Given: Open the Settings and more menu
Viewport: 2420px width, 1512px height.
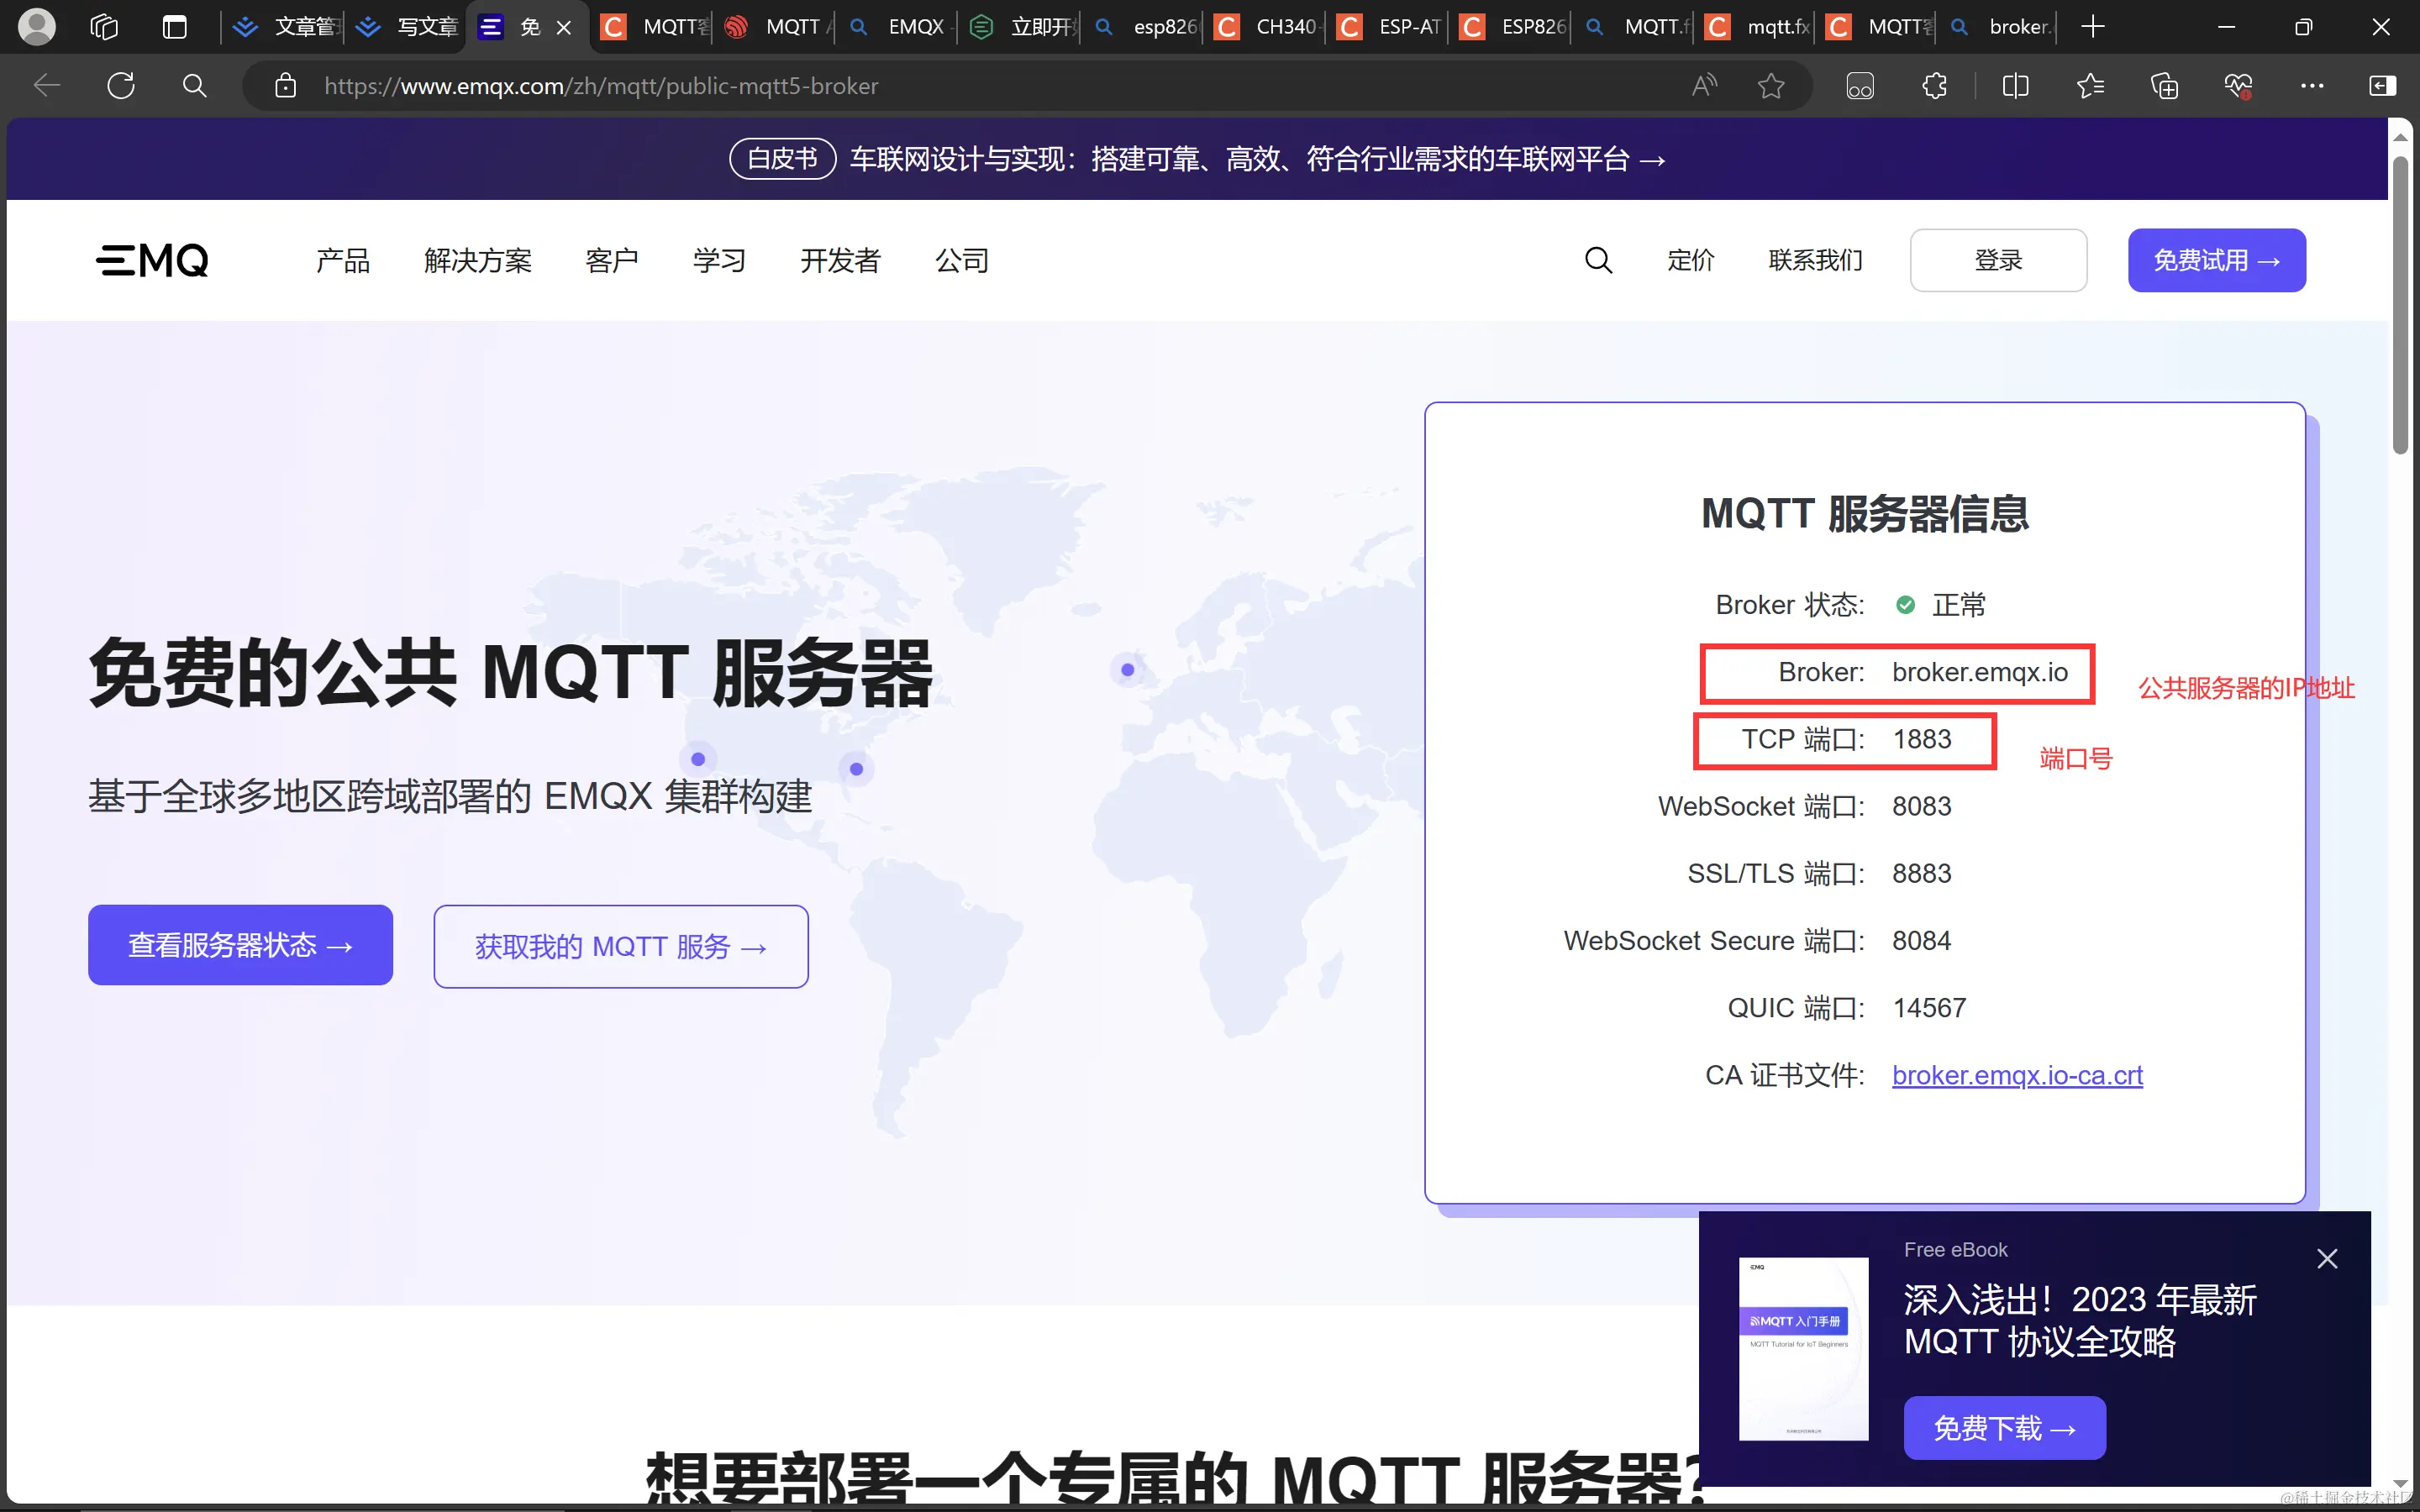Looking at the screenshot, I should coord(2312,86).
